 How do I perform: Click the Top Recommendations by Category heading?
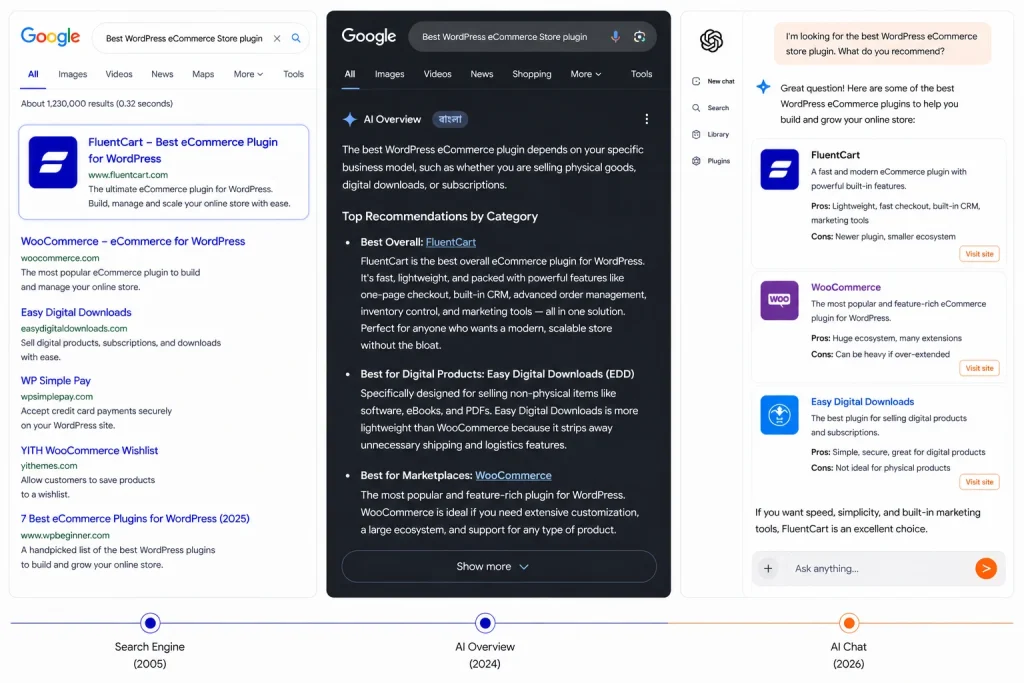[x=440, y=216]
